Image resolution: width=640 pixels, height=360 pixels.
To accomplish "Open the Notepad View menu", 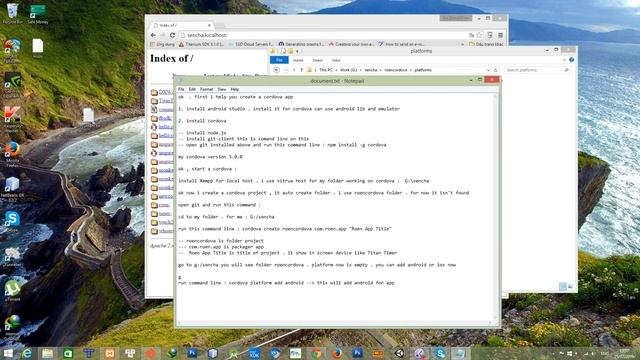I will pos(222,89).
